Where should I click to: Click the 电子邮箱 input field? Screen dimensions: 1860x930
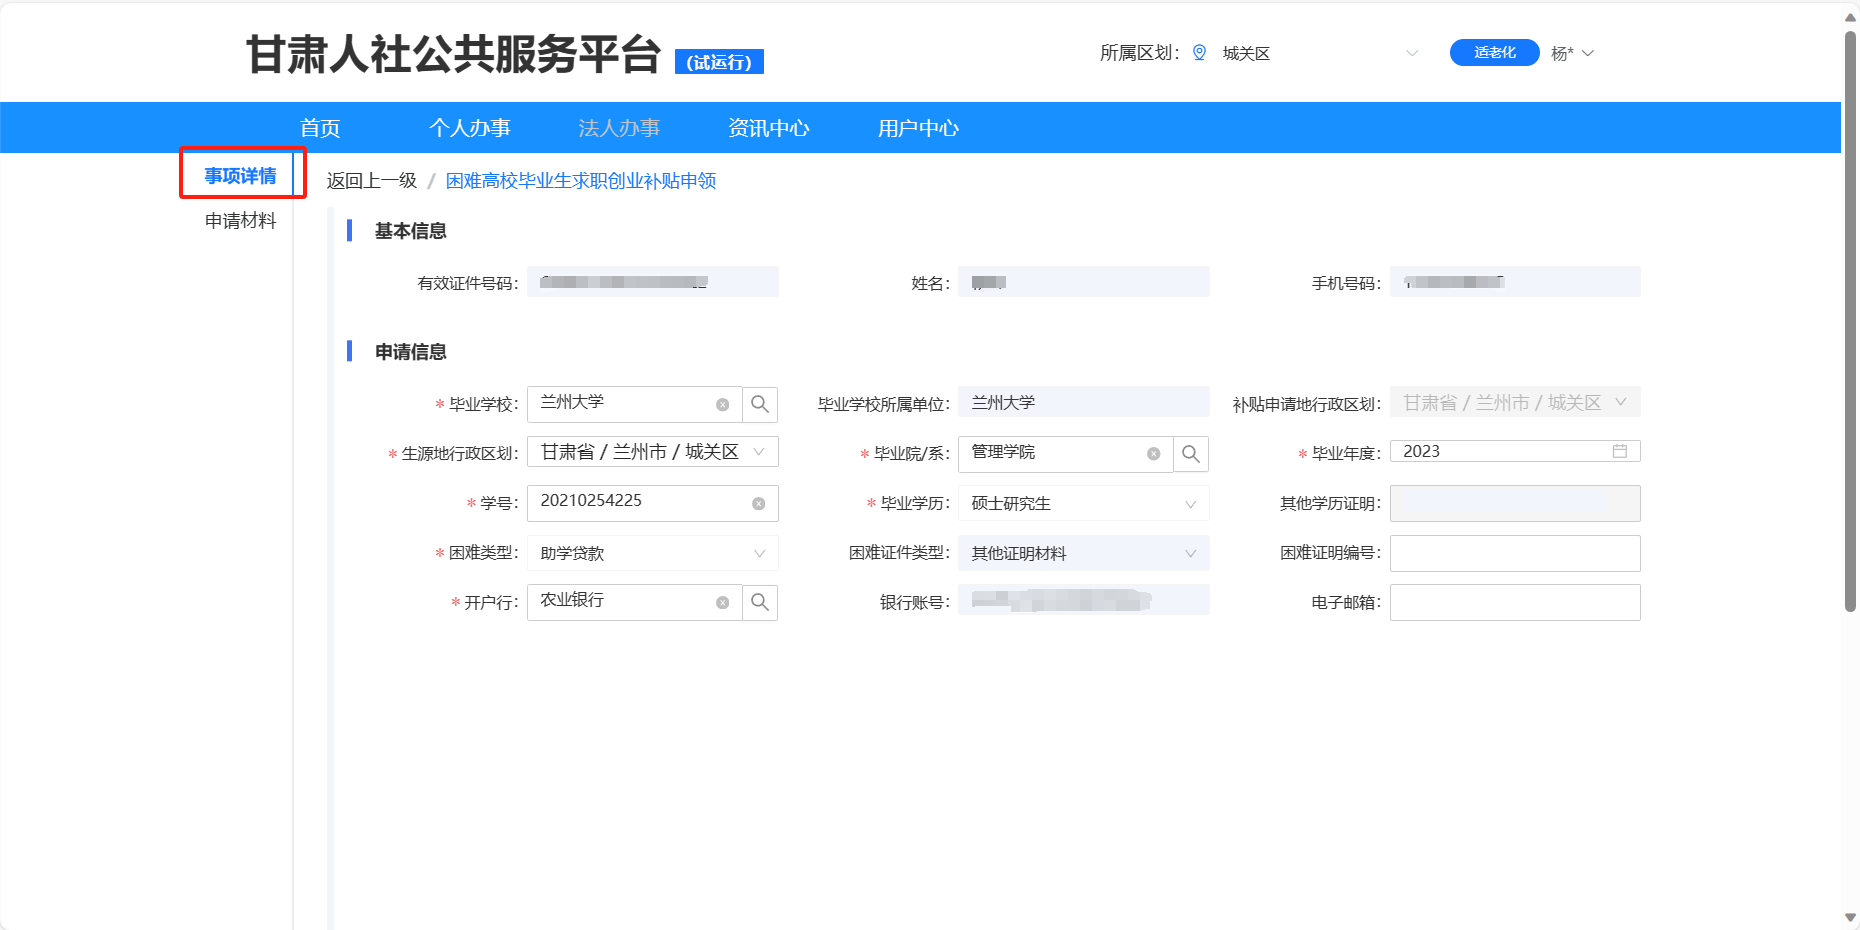(x=1514, y=603)
